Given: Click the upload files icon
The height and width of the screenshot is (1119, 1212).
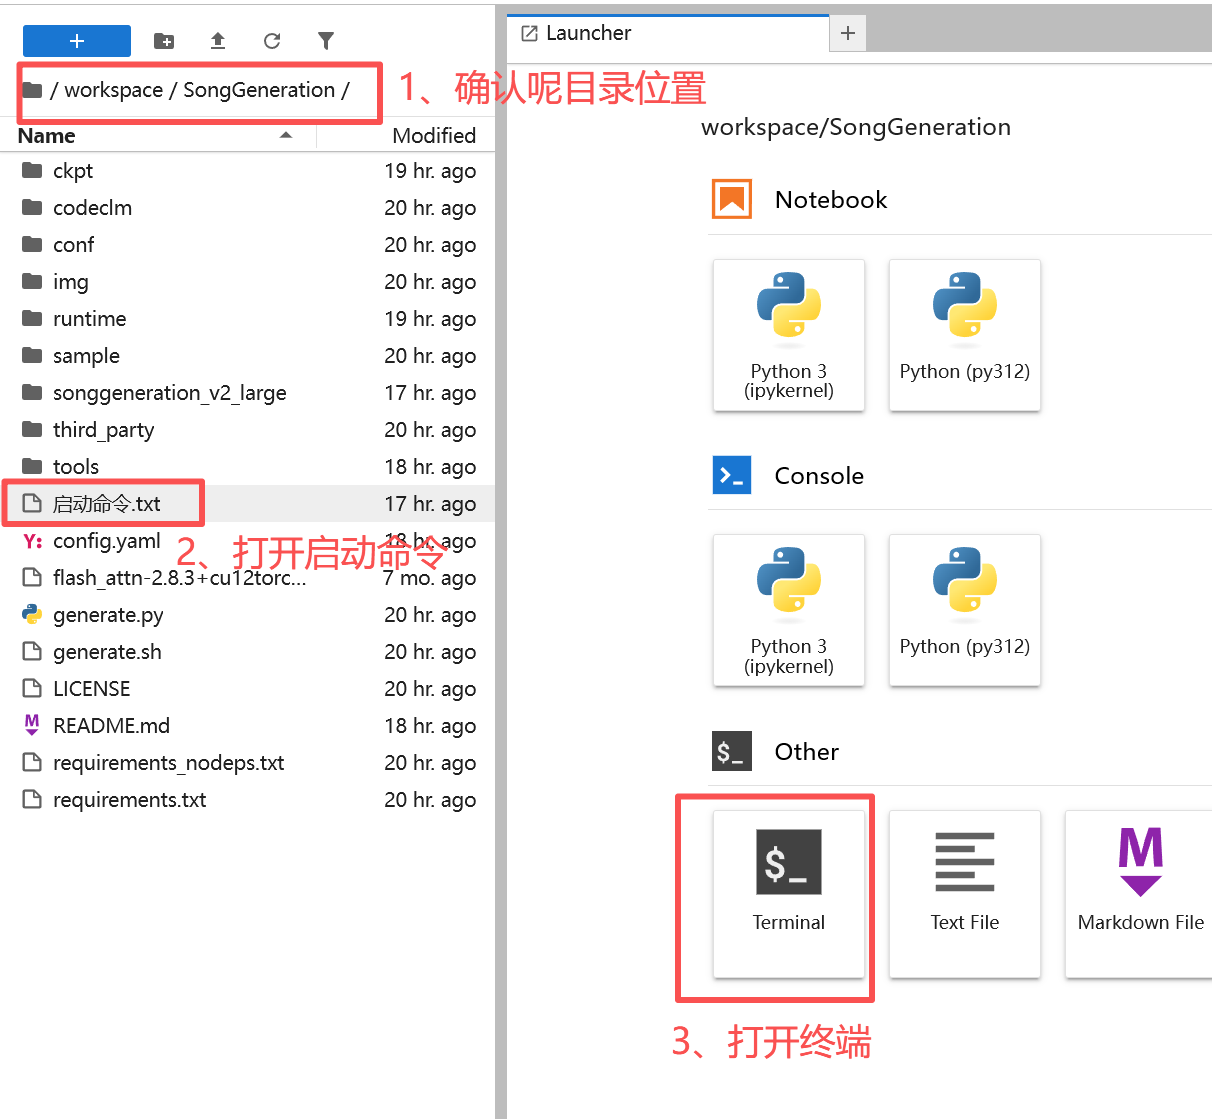Looking at the screenshot, I should (218, 41).
